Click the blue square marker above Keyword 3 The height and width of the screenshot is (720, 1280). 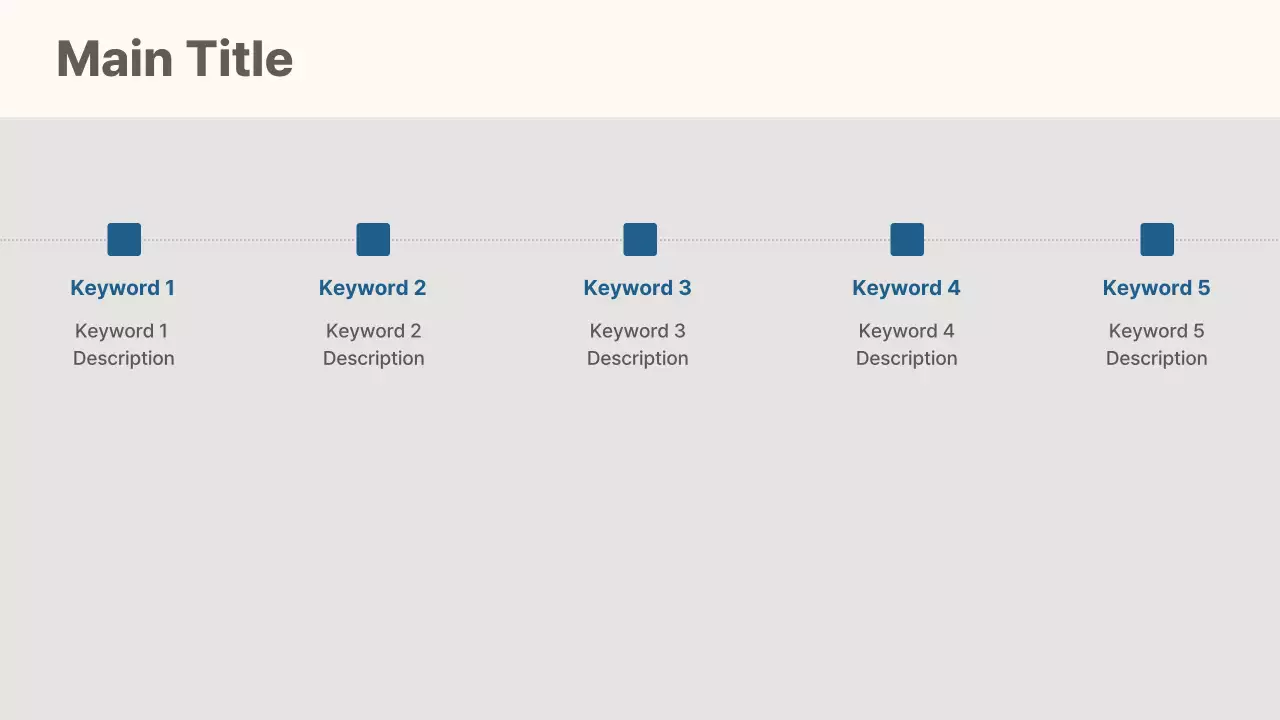[640, 240]
